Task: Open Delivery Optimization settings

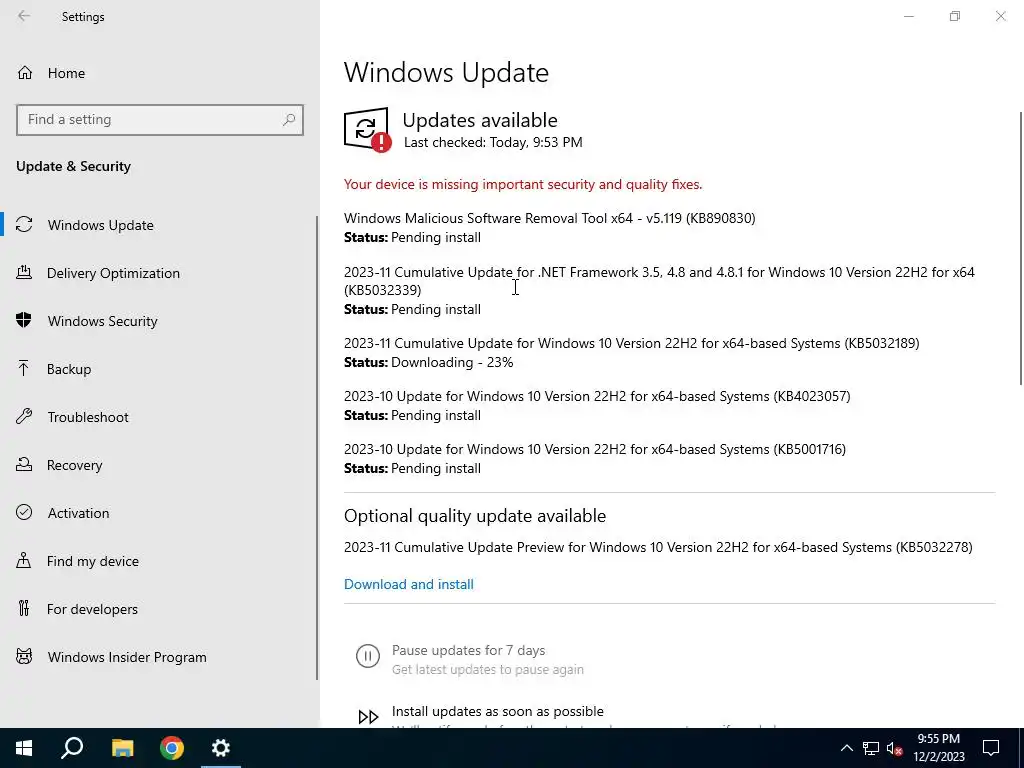Action: (113, 273)
